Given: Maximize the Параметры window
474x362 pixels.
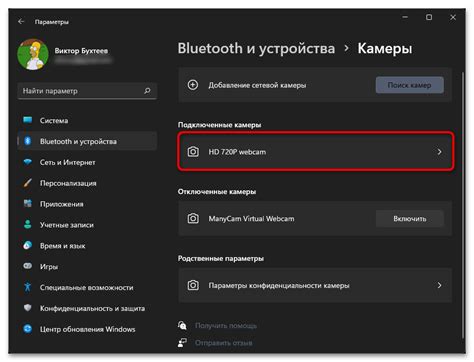Looking at the screenshot, I should coord(429,17).
